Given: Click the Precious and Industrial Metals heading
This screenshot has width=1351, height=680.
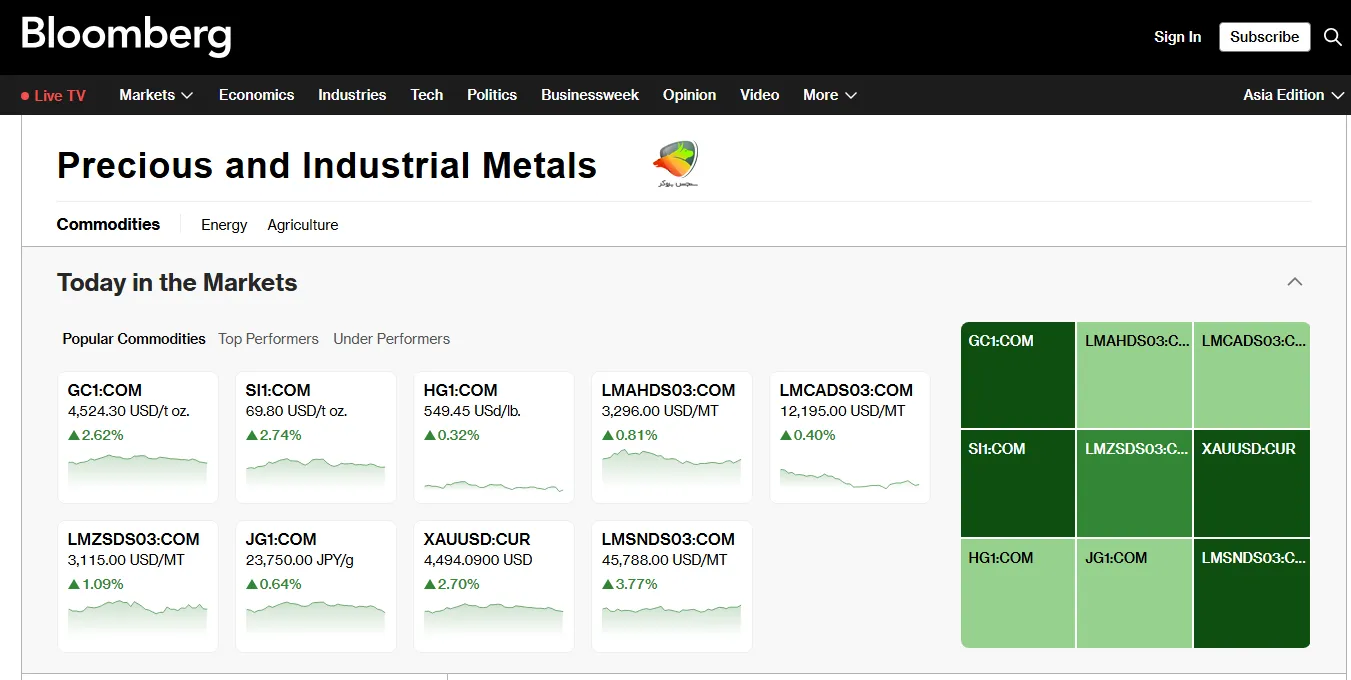Looking at the screenshot, I should point(327,165).
